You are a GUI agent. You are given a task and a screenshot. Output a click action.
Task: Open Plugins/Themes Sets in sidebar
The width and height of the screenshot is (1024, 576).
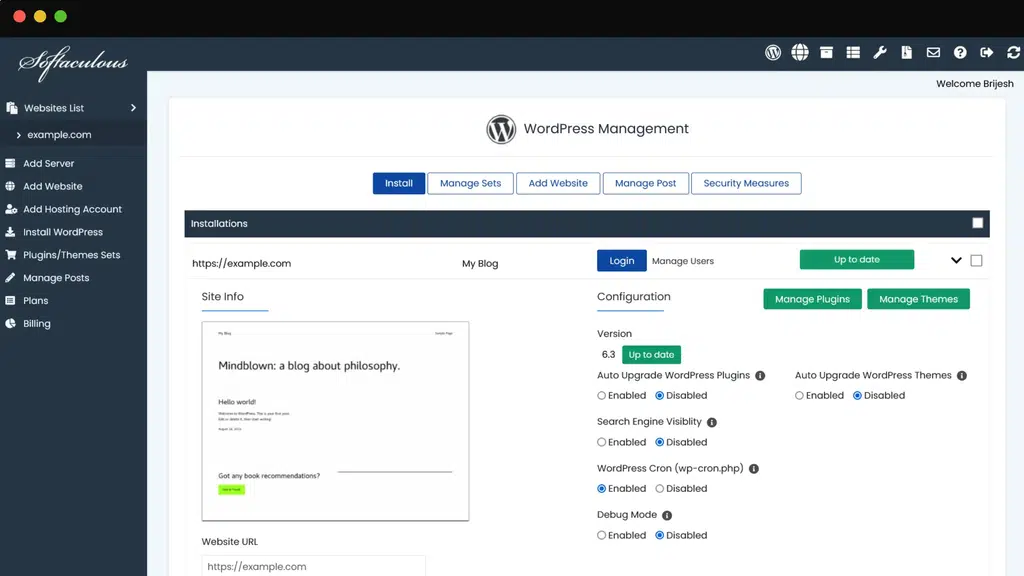coord(72,255)
